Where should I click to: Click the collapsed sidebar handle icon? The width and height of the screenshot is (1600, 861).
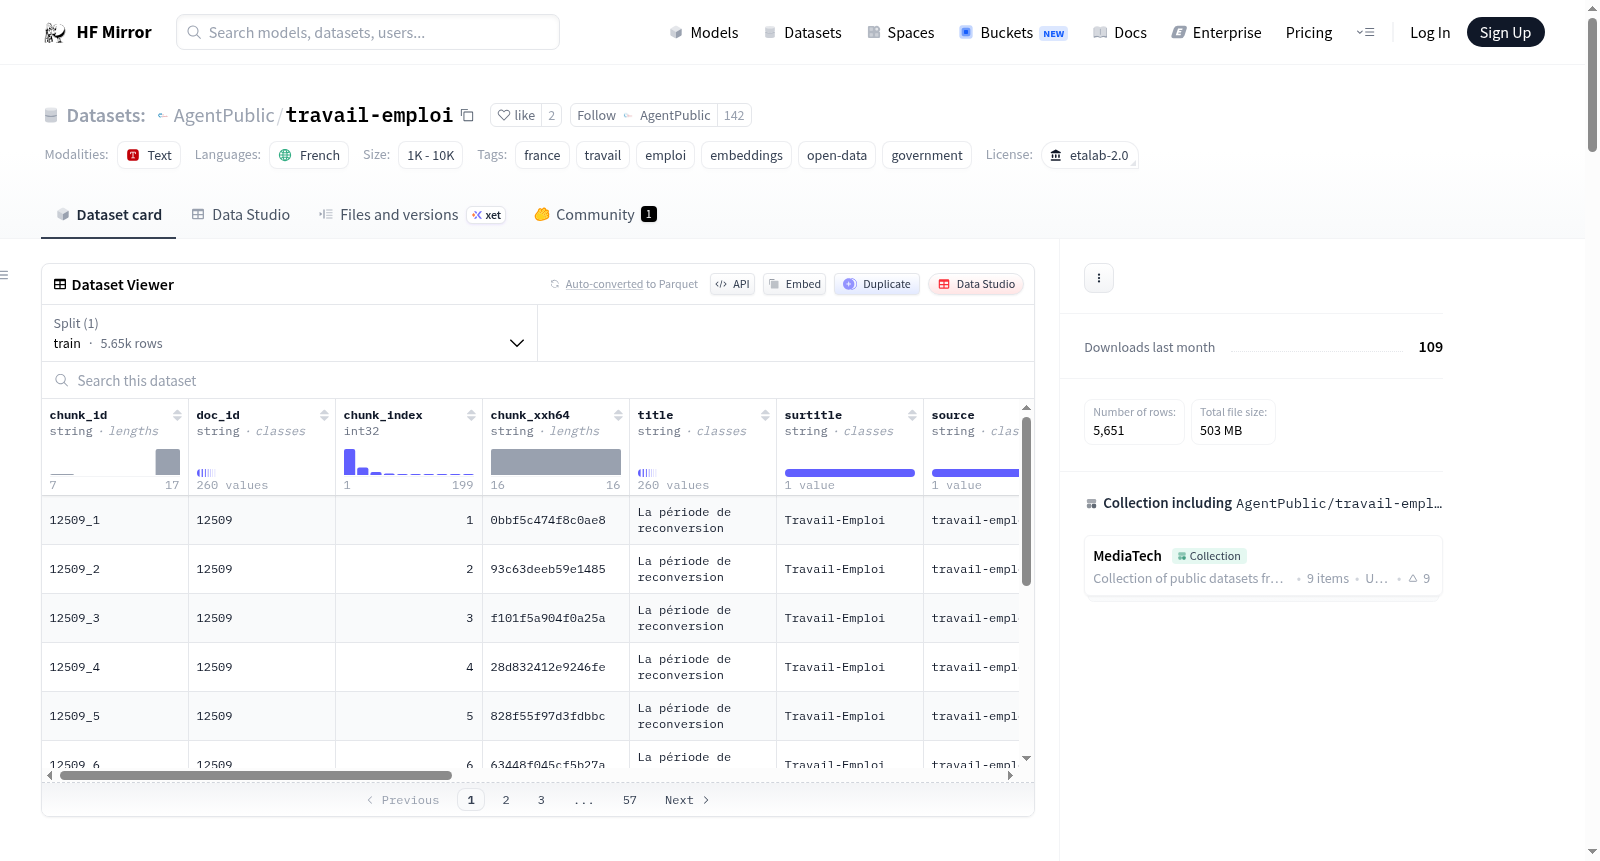(x=4, y=275)
